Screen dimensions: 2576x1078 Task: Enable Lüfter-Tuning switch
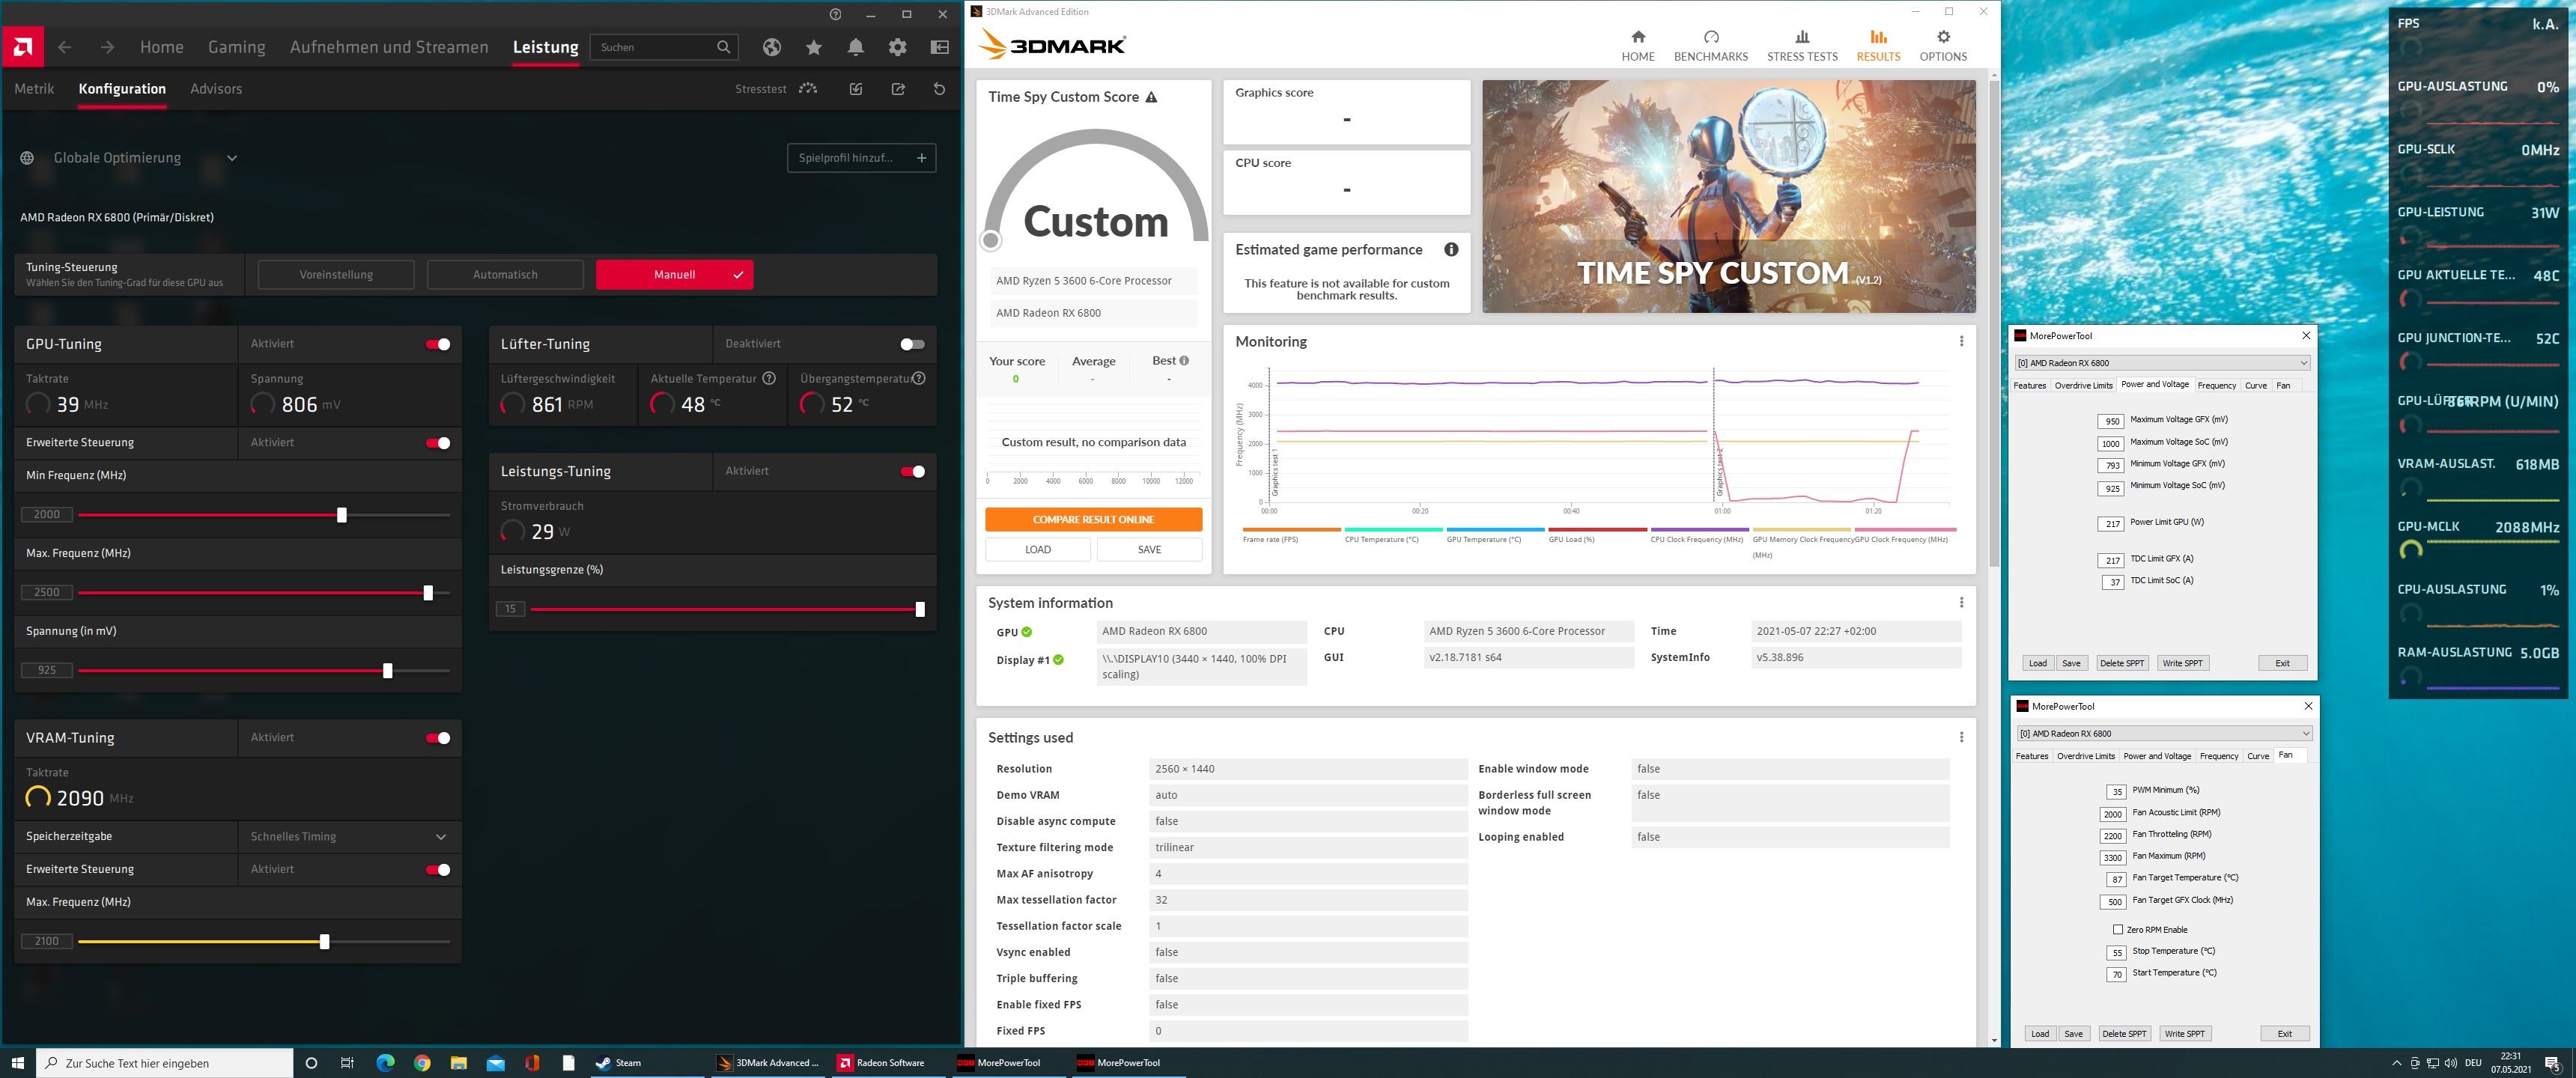tap(912, 344)
